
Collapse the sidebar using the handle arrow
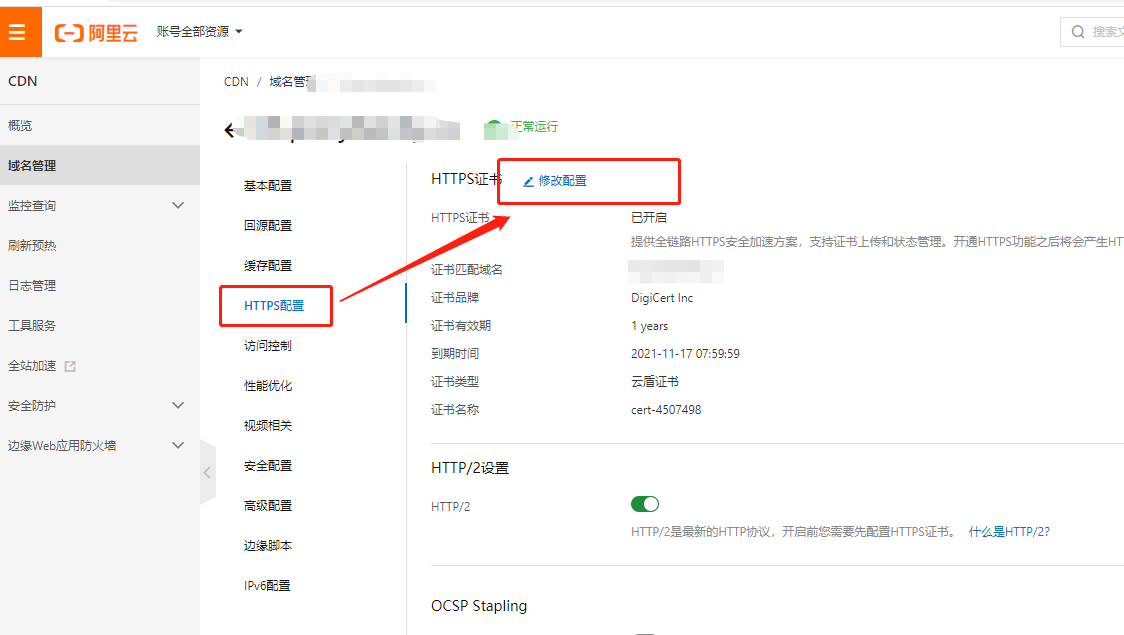(208, 472)
